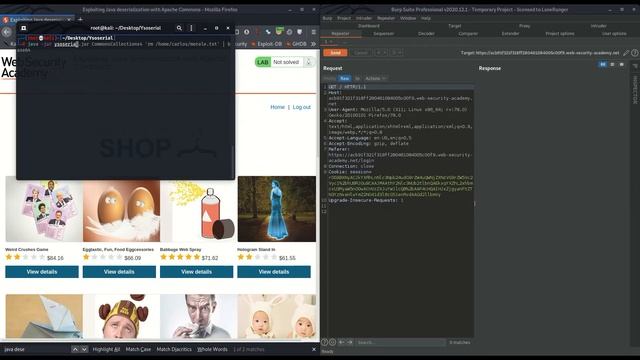Click the terminal new-tab icon at left
The height and width of the screenshot is (360, 640).
coord(24,28)
